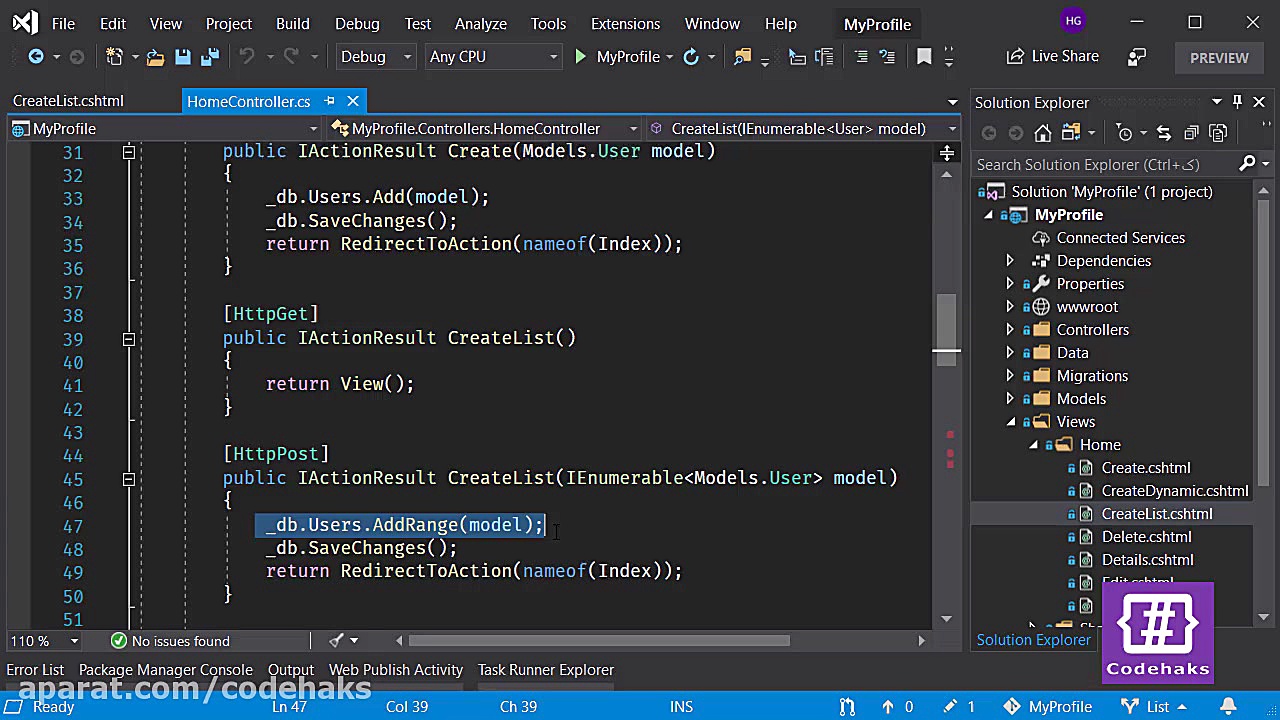Collapse the Views folder

1010,422
